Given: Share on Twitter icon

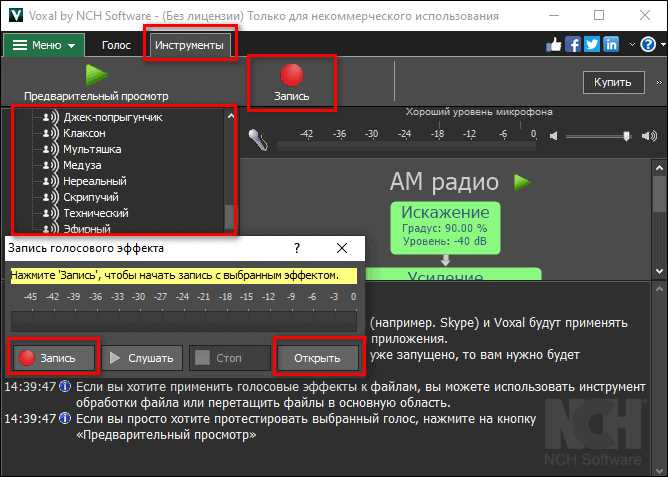Looking at the screenshot, I should 592,44.
